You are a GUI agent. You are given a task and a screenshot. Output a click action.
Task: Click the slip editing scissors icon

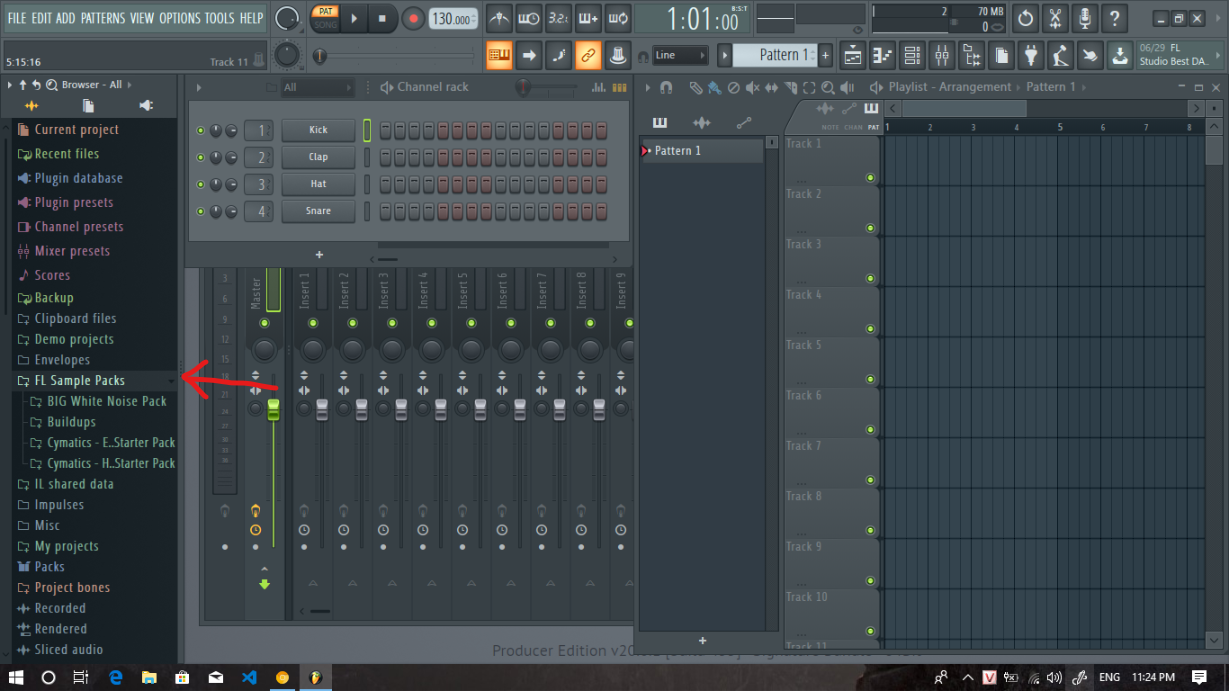1055,18
